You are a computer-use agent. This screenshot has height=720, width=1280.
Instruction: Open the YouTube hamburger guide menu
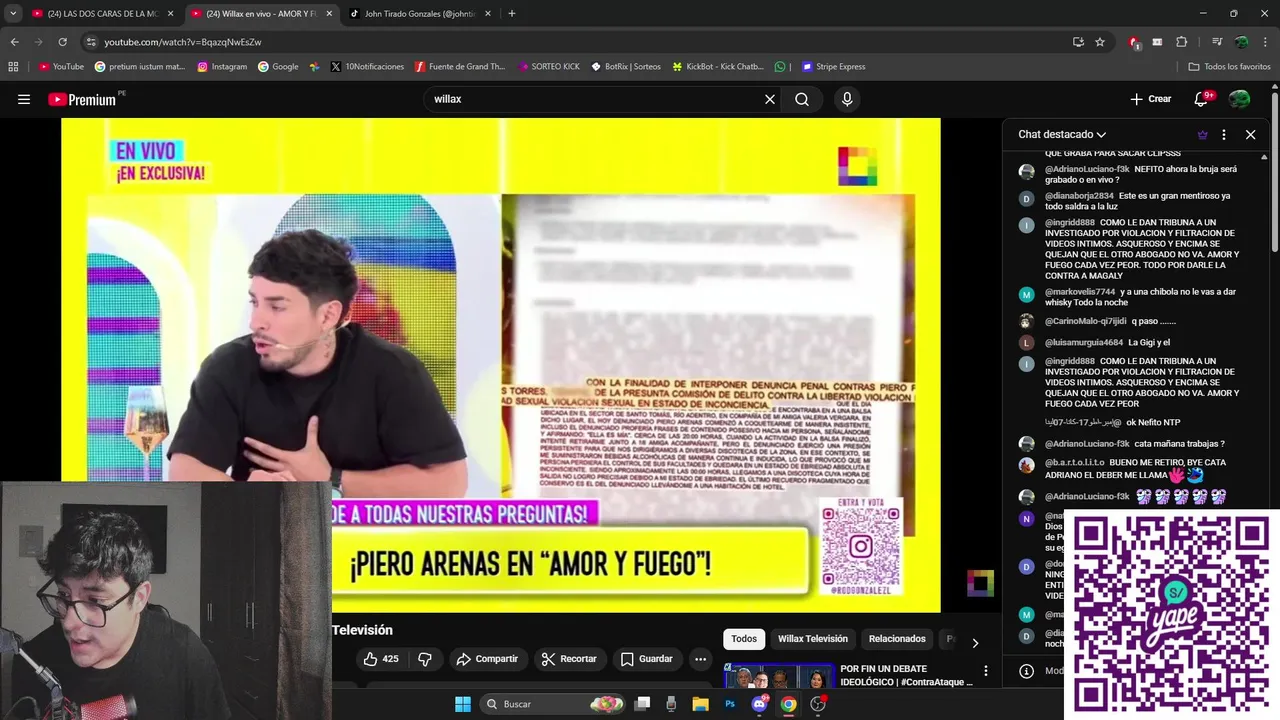[x=24, y=99]
